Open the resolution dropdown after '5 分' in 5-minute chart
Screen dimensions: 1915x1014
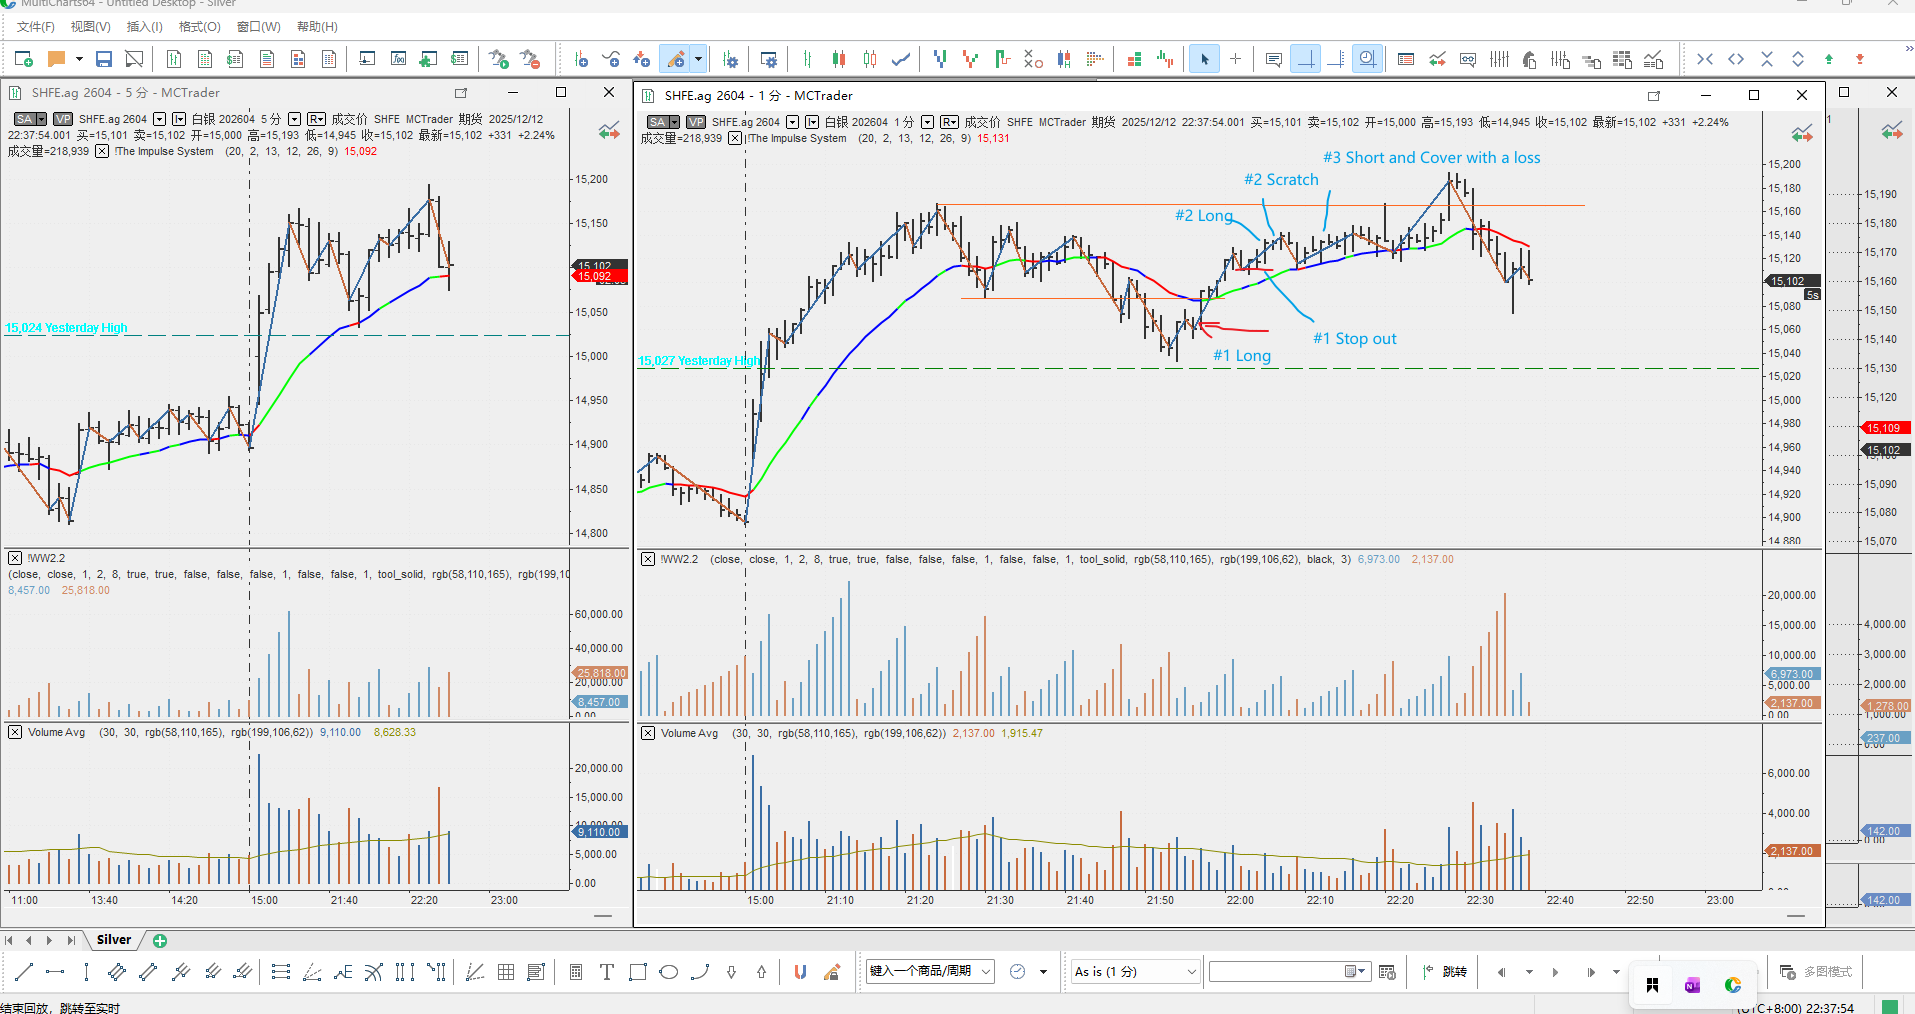pos(294,119)
